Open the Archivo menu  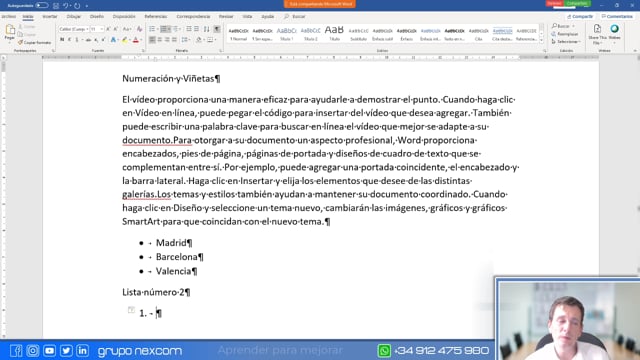pyautogui.click(x=9, y=16)
